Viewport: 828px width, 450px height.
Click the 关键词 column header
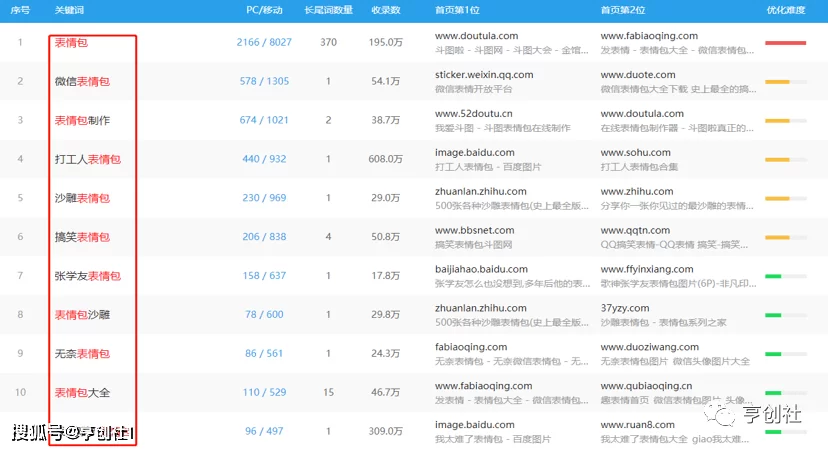click(x=70, y=9)
